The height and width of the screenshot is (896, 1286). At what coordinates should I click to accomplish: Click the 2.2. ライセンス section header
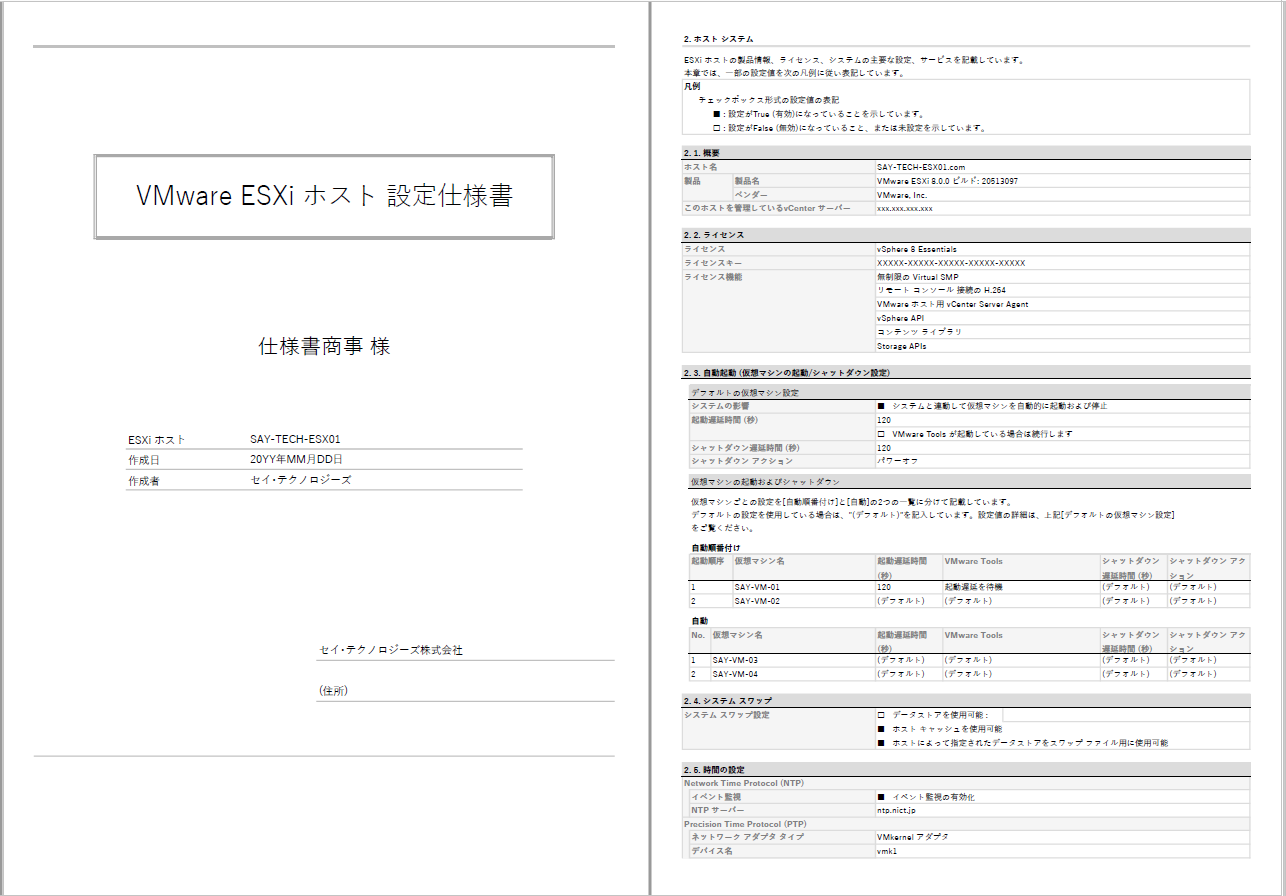tap(966, 234)
